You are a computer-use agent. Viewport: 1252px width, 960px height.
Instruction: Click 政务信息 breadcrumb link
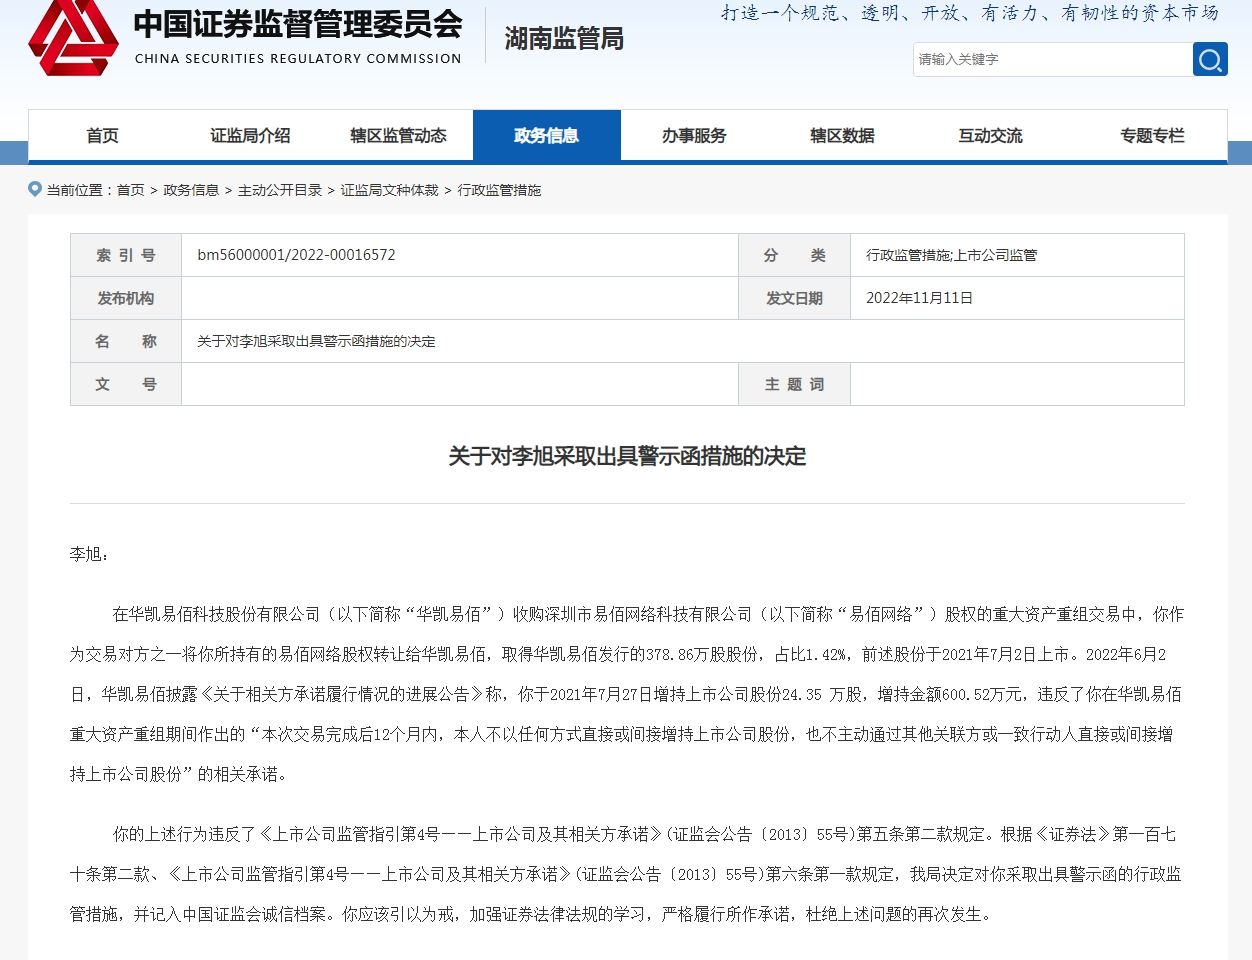click(x=191, y=190)
